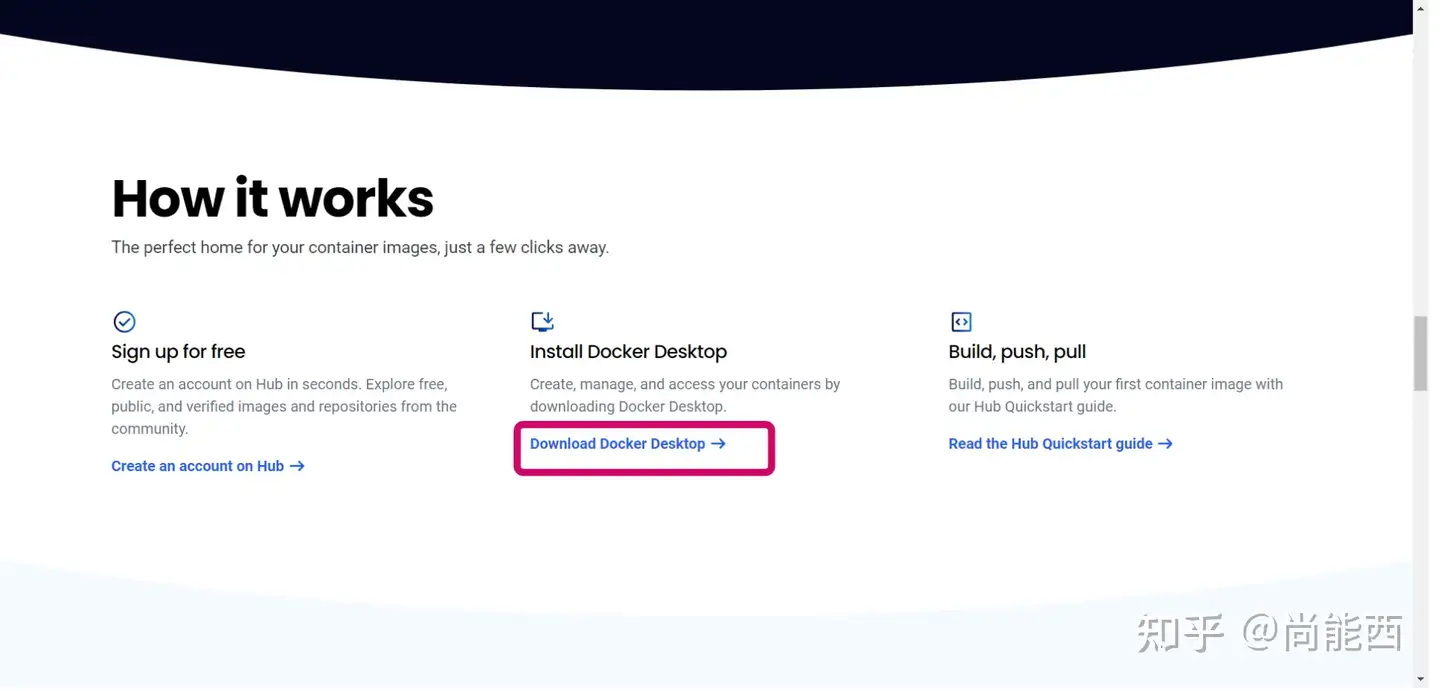Click the Install Docker Desktop title

click(628, 352)
